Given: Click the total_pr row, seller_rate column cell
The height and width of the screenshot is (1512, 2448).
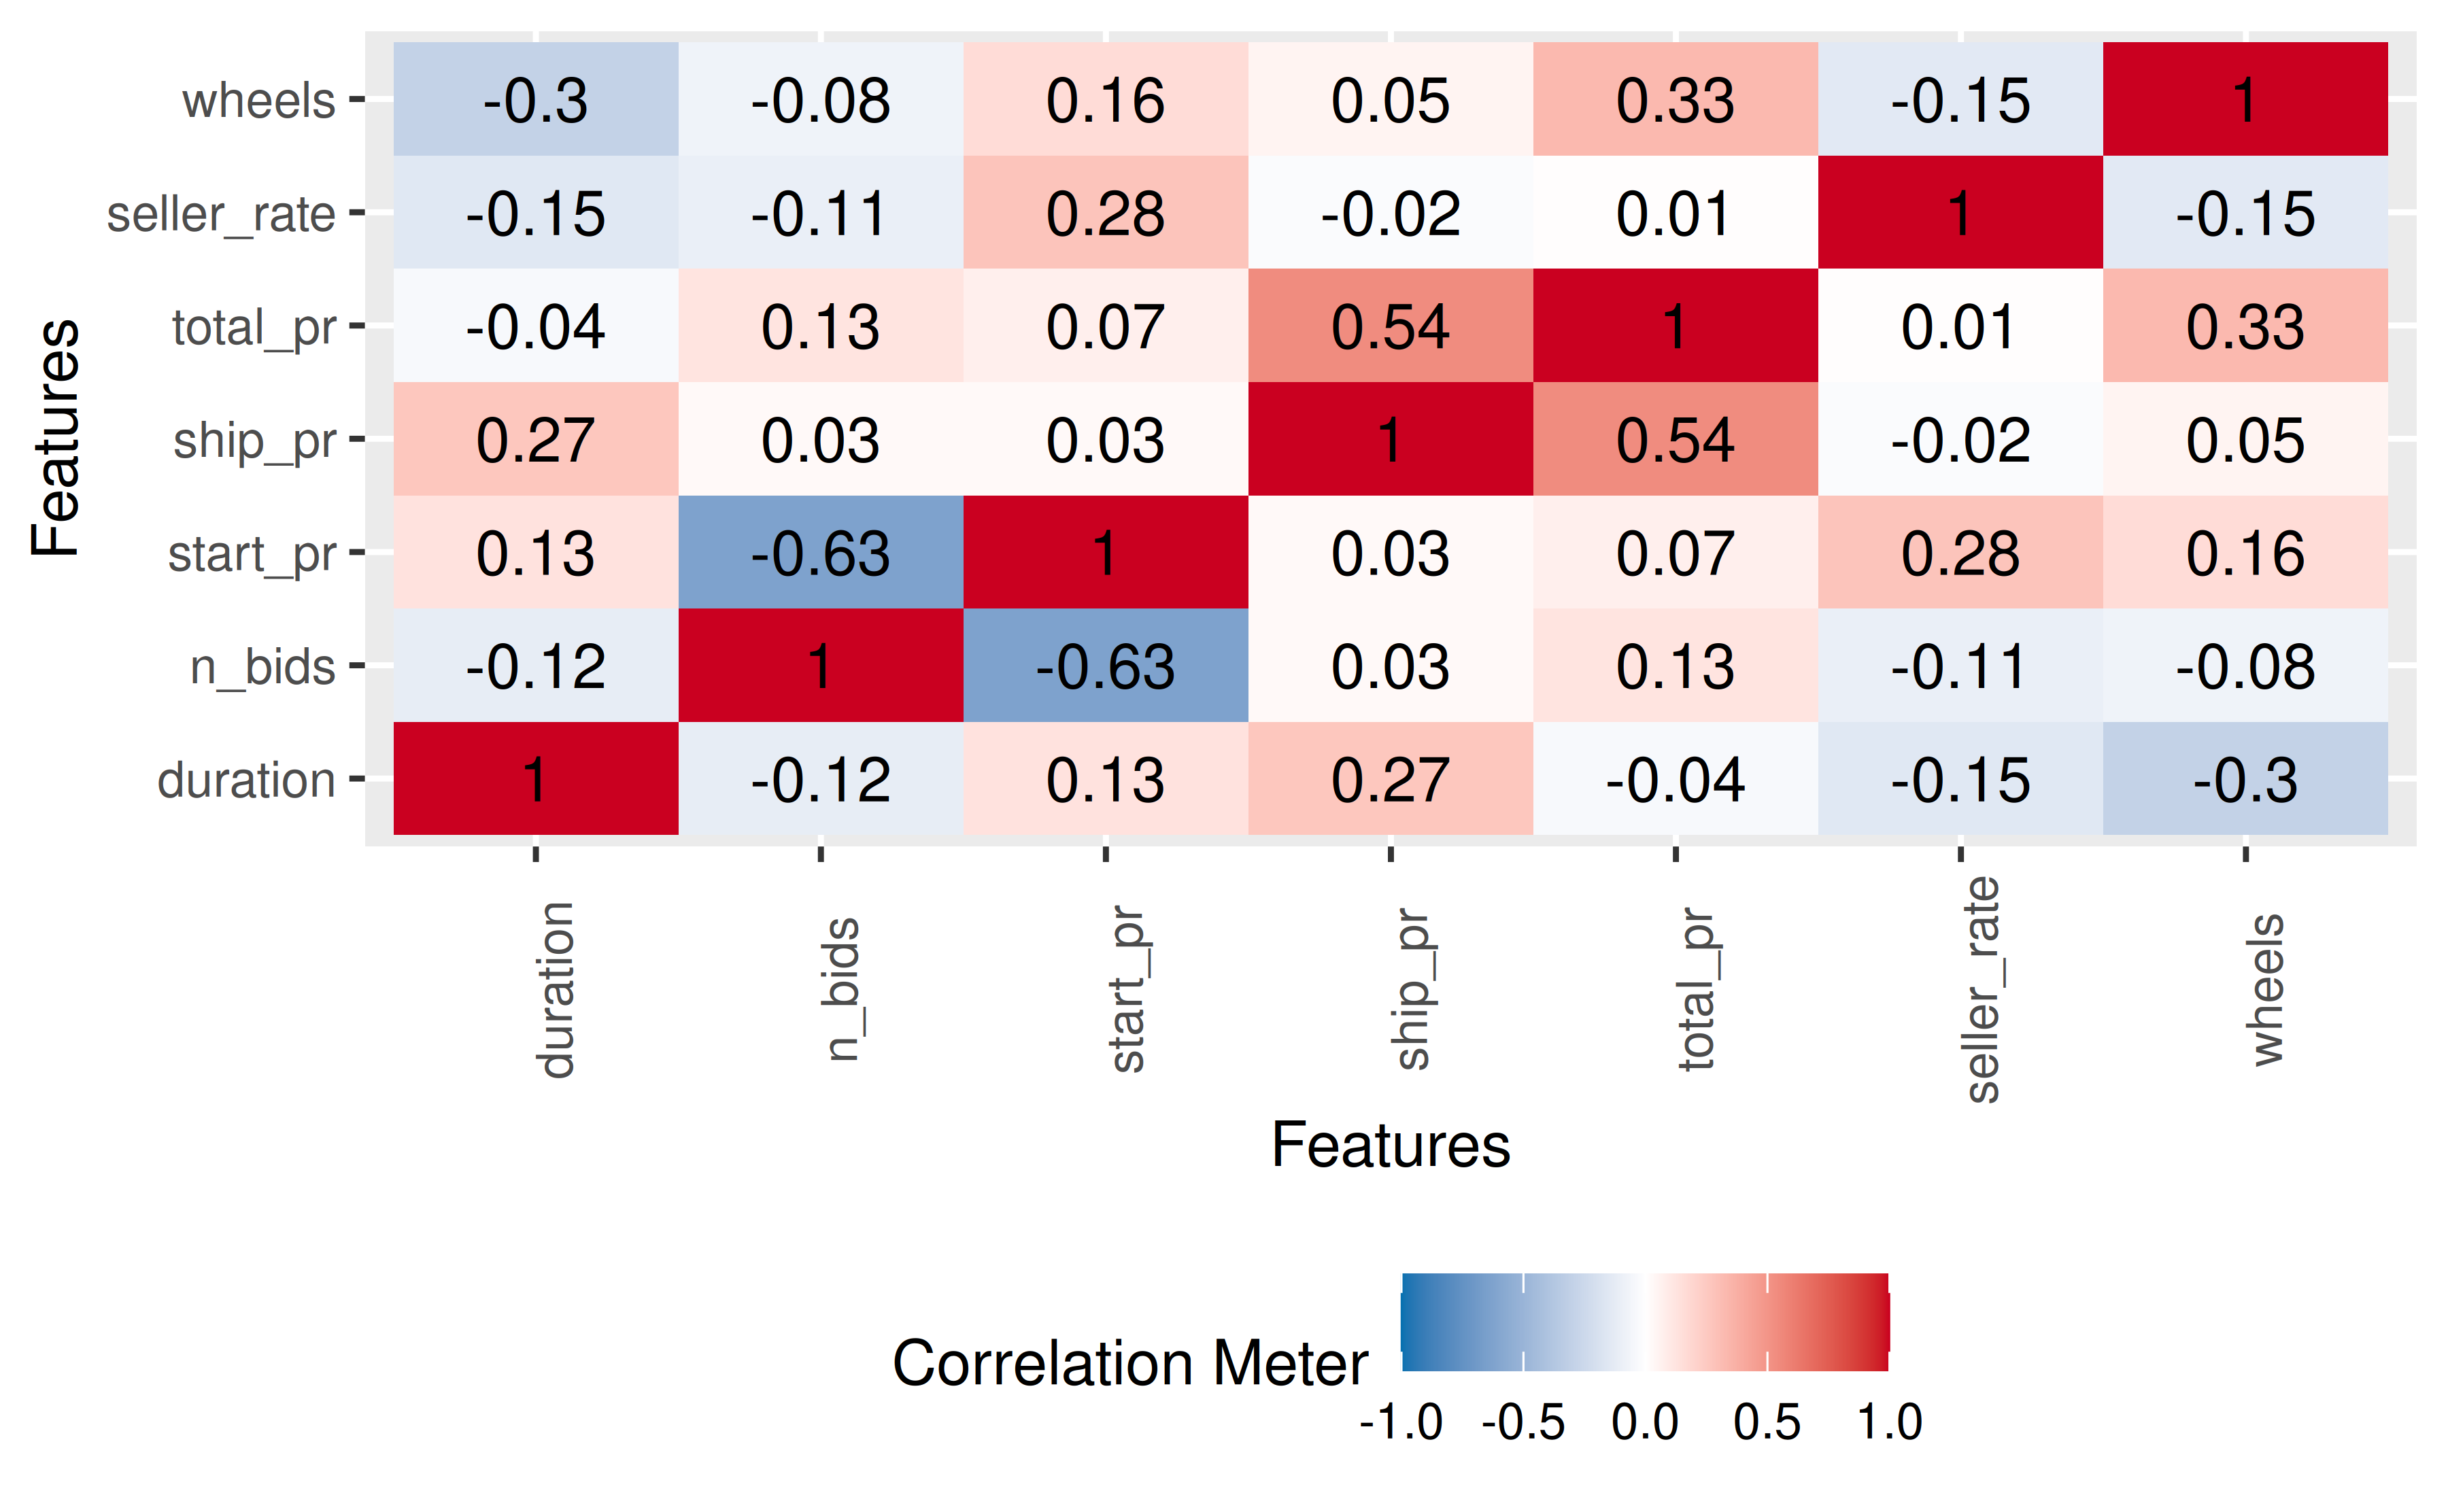Looking at the screenshot, I should tap(1960, 326).
